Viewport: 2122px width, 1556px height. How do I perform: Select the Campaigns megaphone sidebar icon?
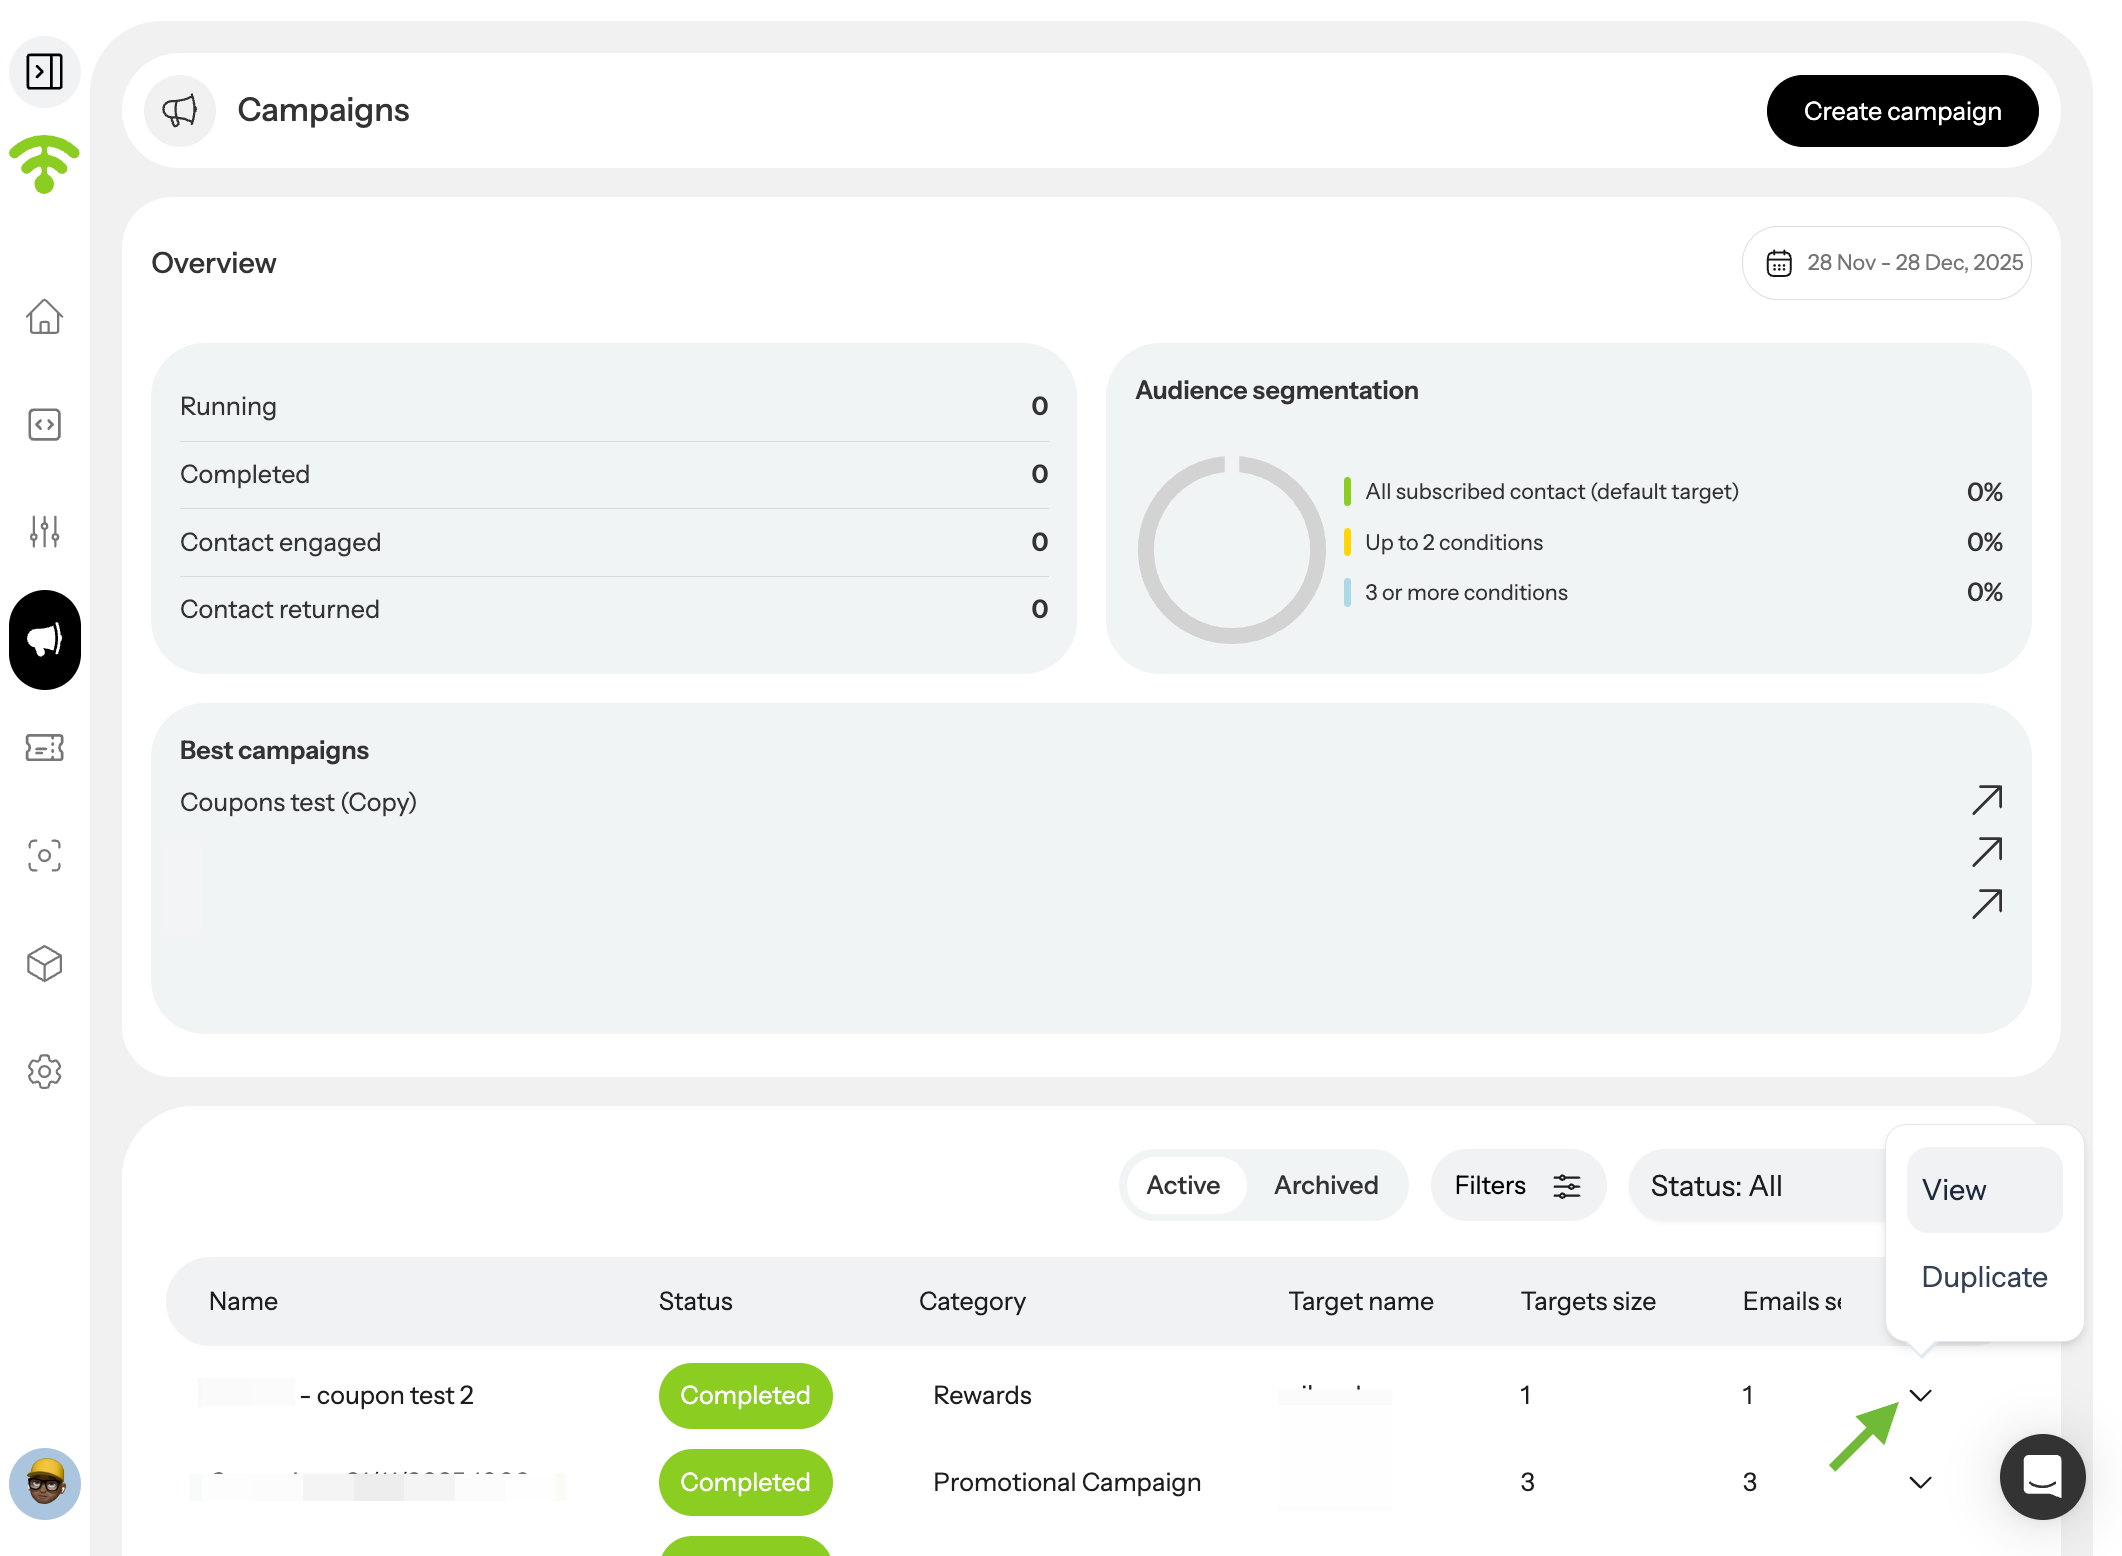click(45, 640)
